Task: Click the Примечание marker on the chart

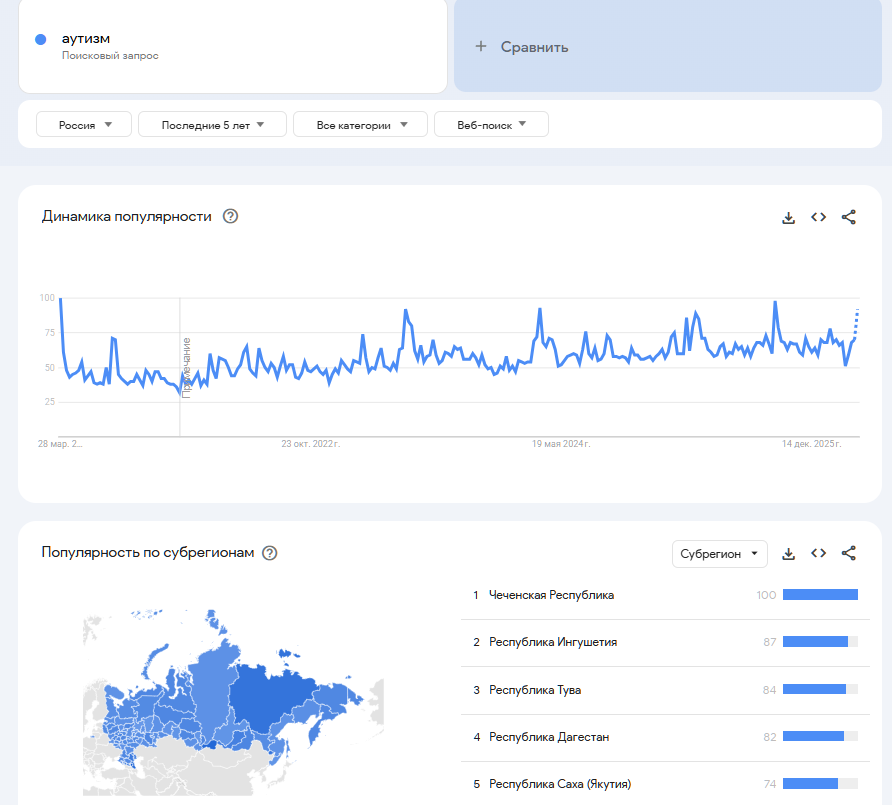Action: (186, 369)
